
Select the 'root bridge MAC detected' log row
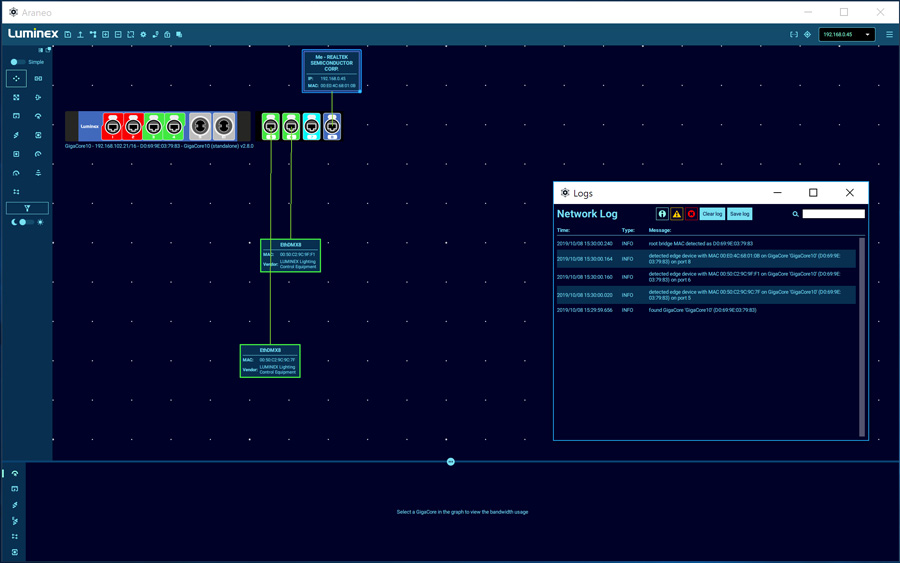707,243
